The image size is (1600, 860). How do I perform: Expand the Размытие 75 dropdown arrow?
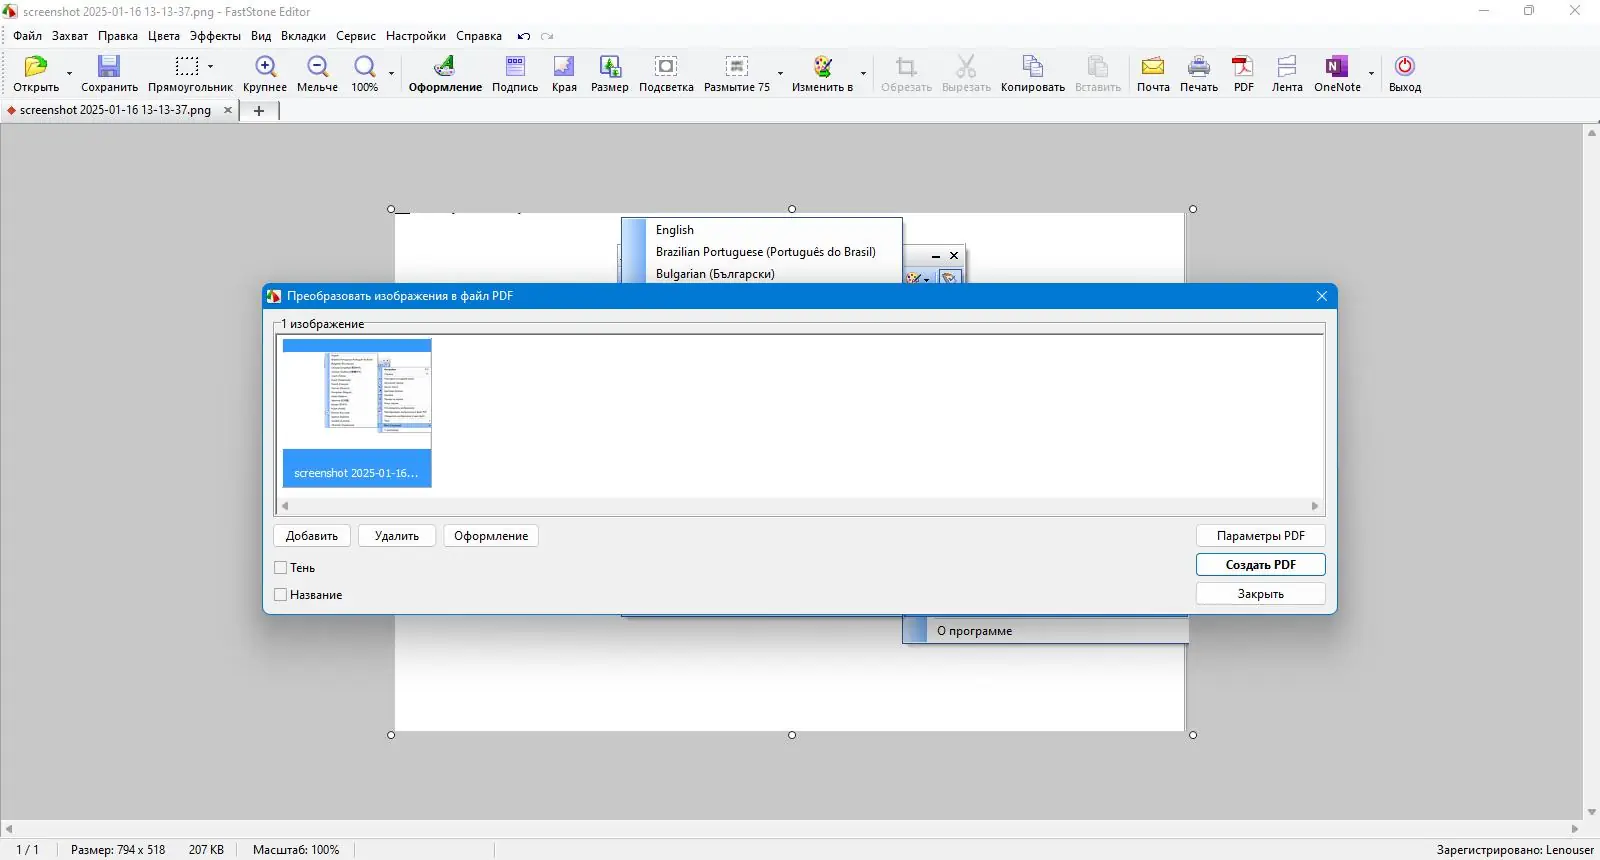coord(780,73)
